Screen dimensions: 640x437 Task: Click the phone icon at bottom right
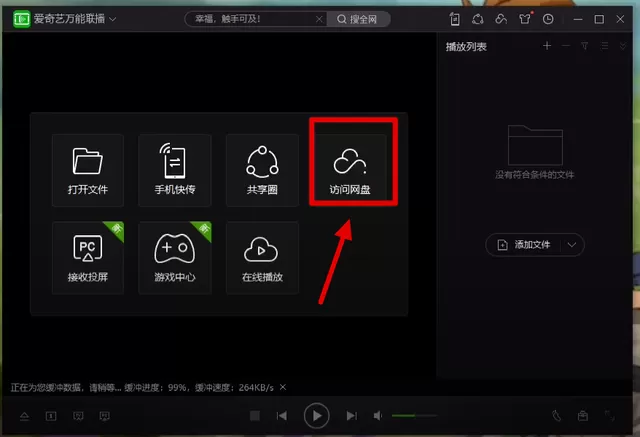[556, 416]
